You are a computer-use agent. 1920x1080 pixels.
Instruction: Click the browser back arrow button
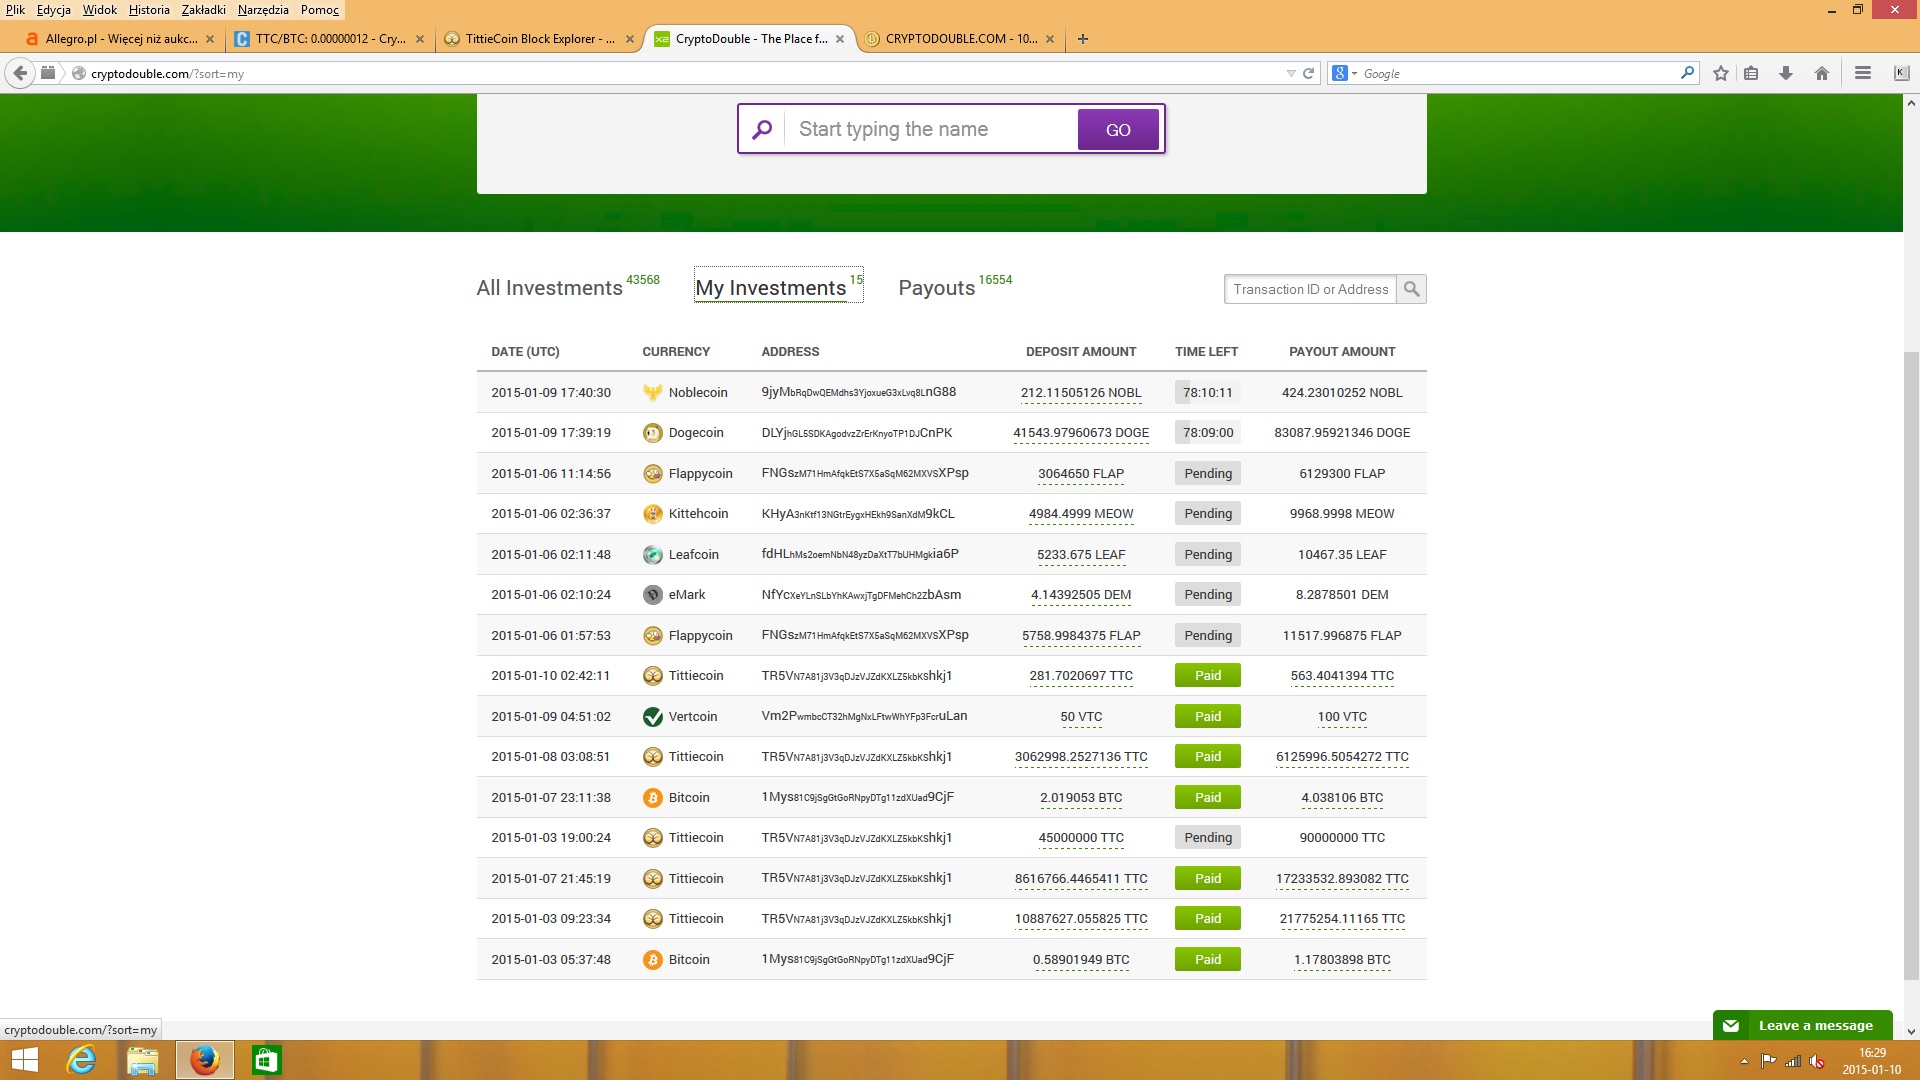[20, 73]
